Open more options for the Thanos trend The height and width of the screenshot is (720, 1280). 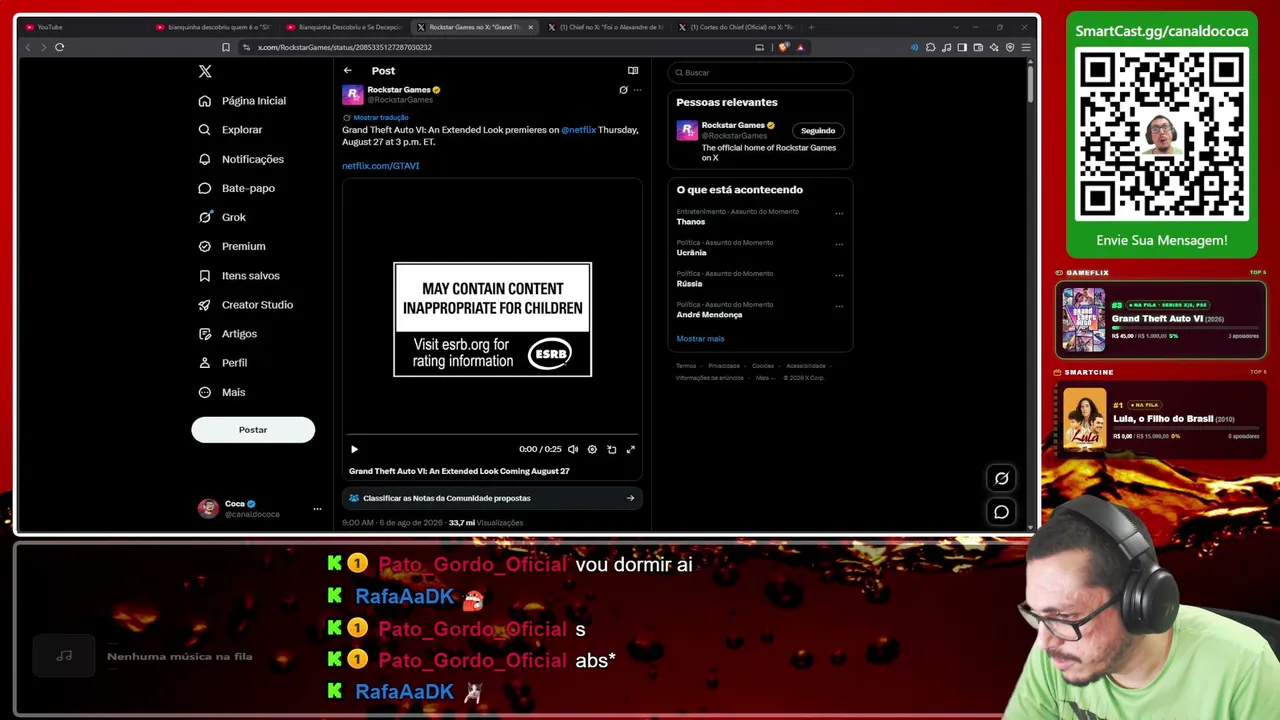(839, 213)
